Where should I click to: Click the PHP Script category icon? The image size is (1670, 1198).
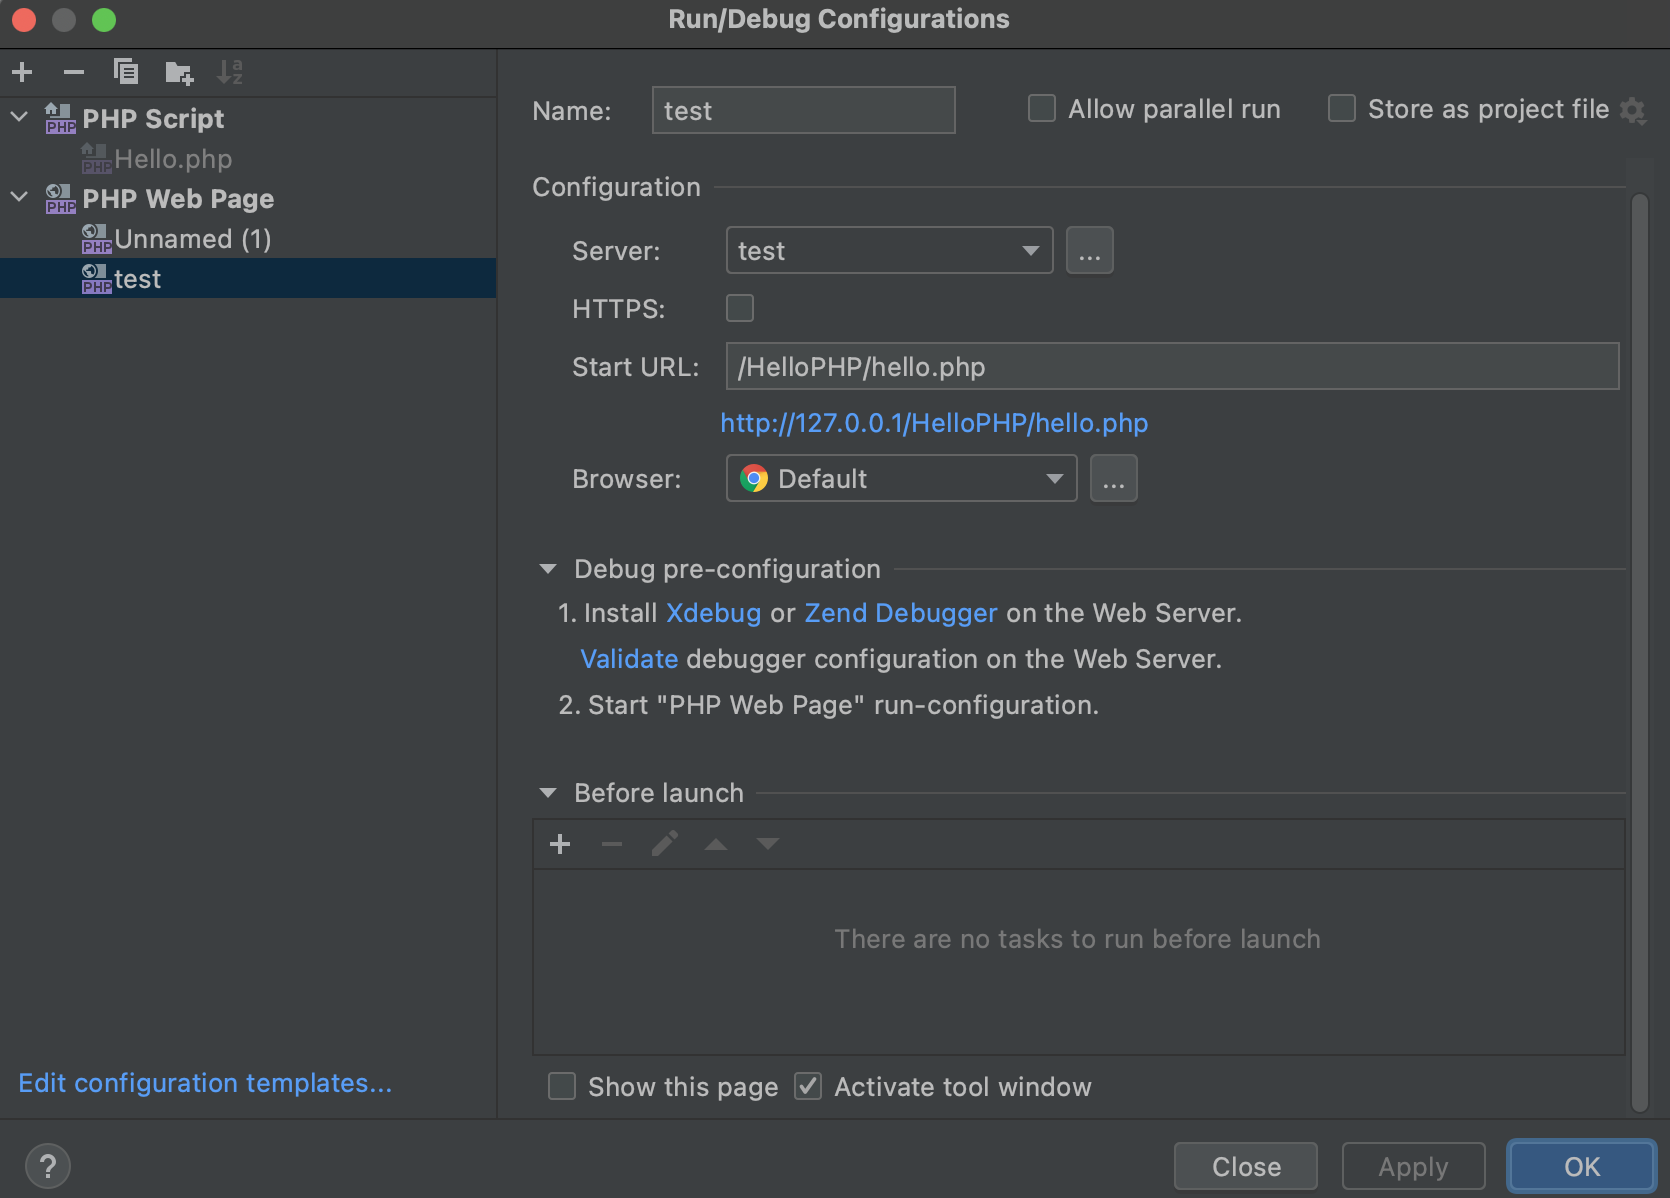pos(60,118)
